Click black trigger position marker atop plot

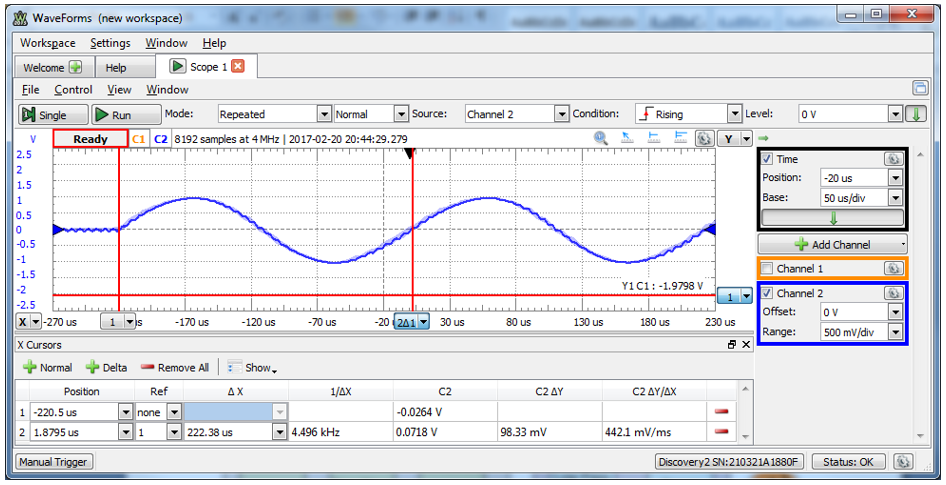click(409, 154)
